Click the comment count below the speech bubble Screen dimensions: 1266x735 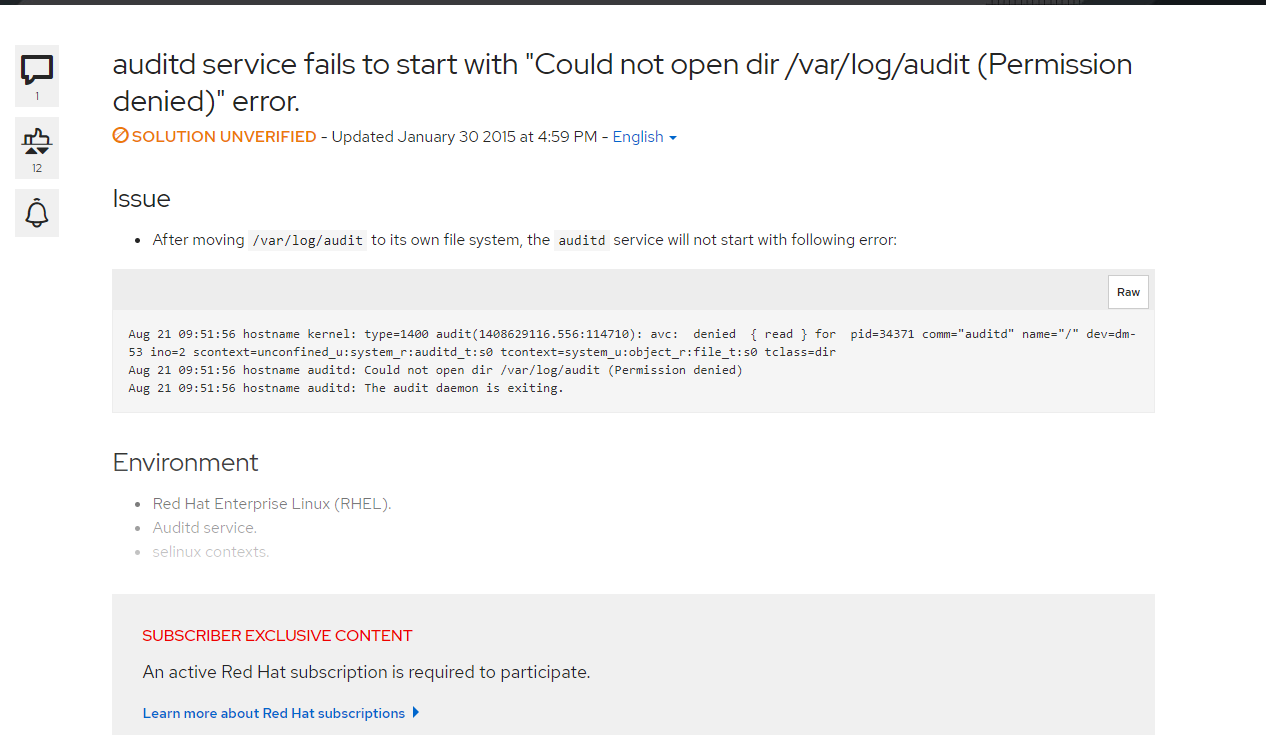(x=37, y=95)
